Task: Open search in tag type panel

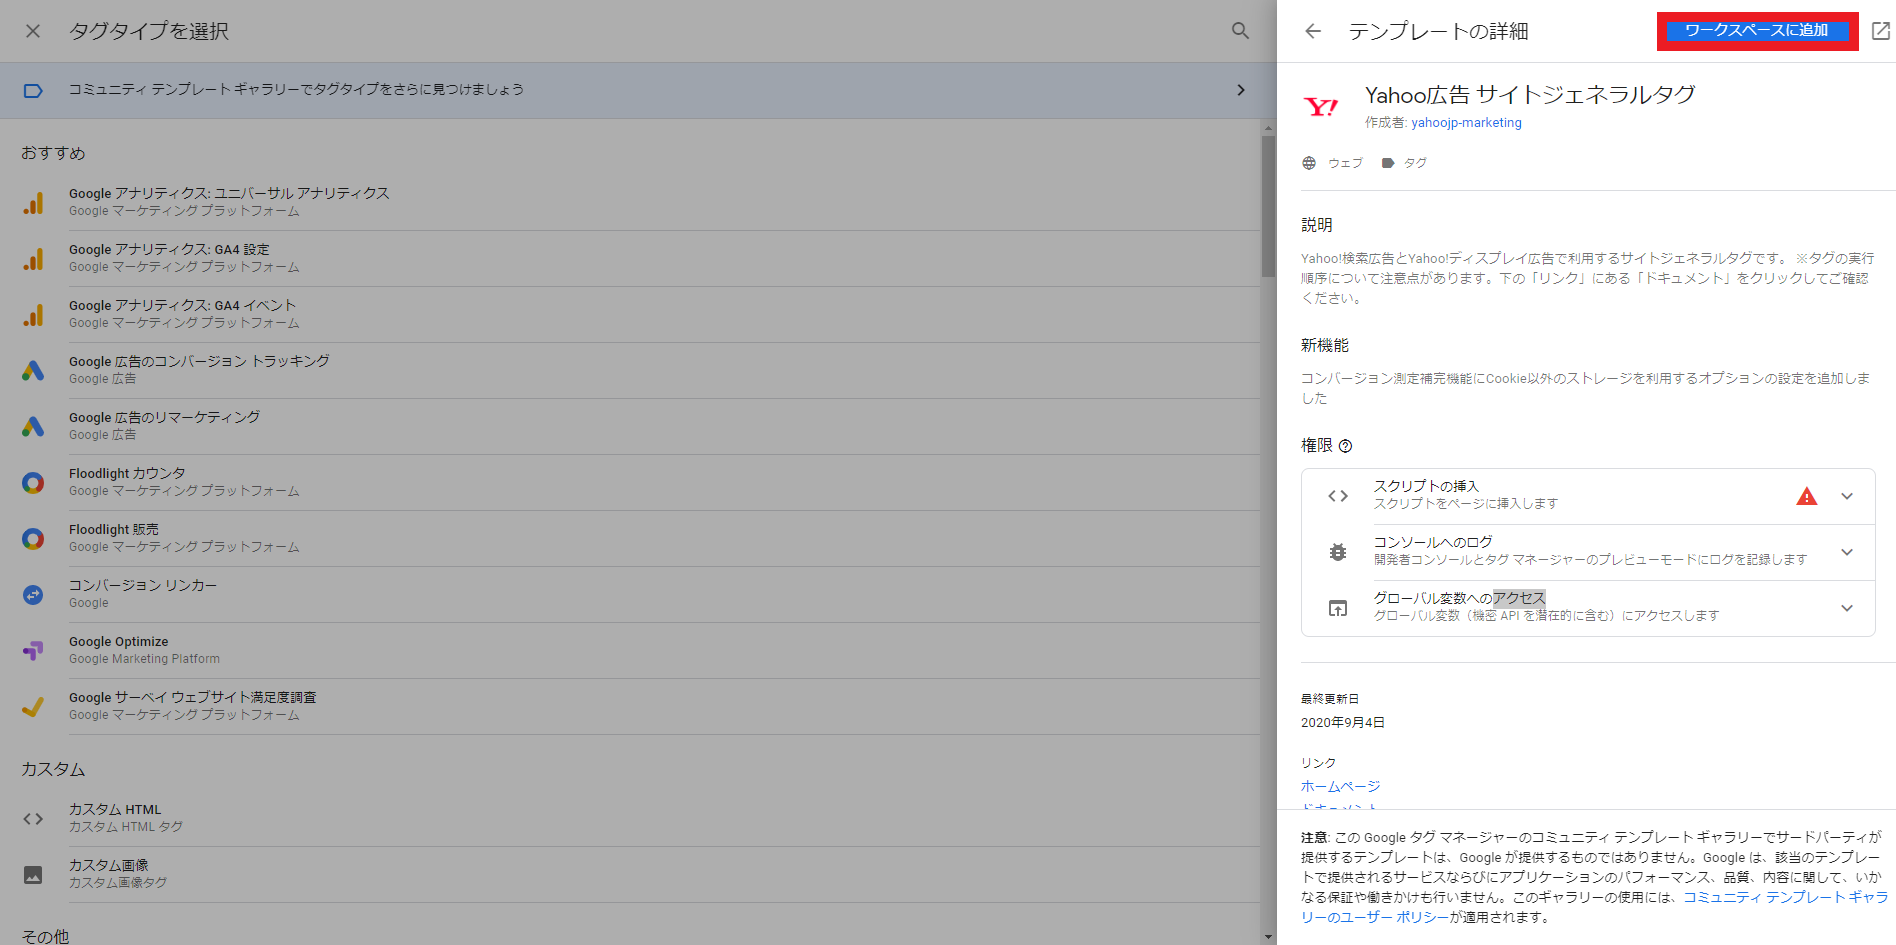Action: pyautogui.click(x=1240, y=31)
